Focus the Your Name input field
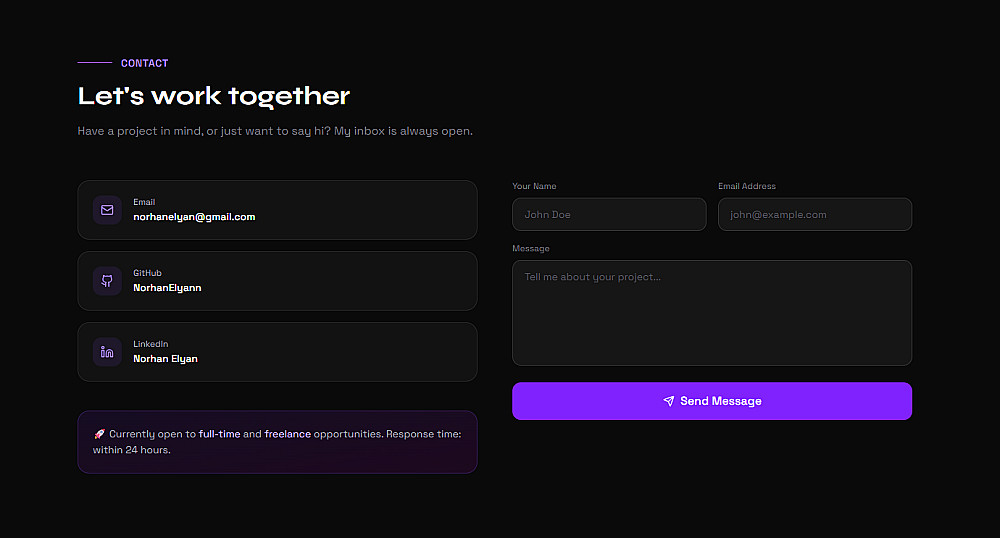The image size is (1000, 538). (x=609, y=214)
